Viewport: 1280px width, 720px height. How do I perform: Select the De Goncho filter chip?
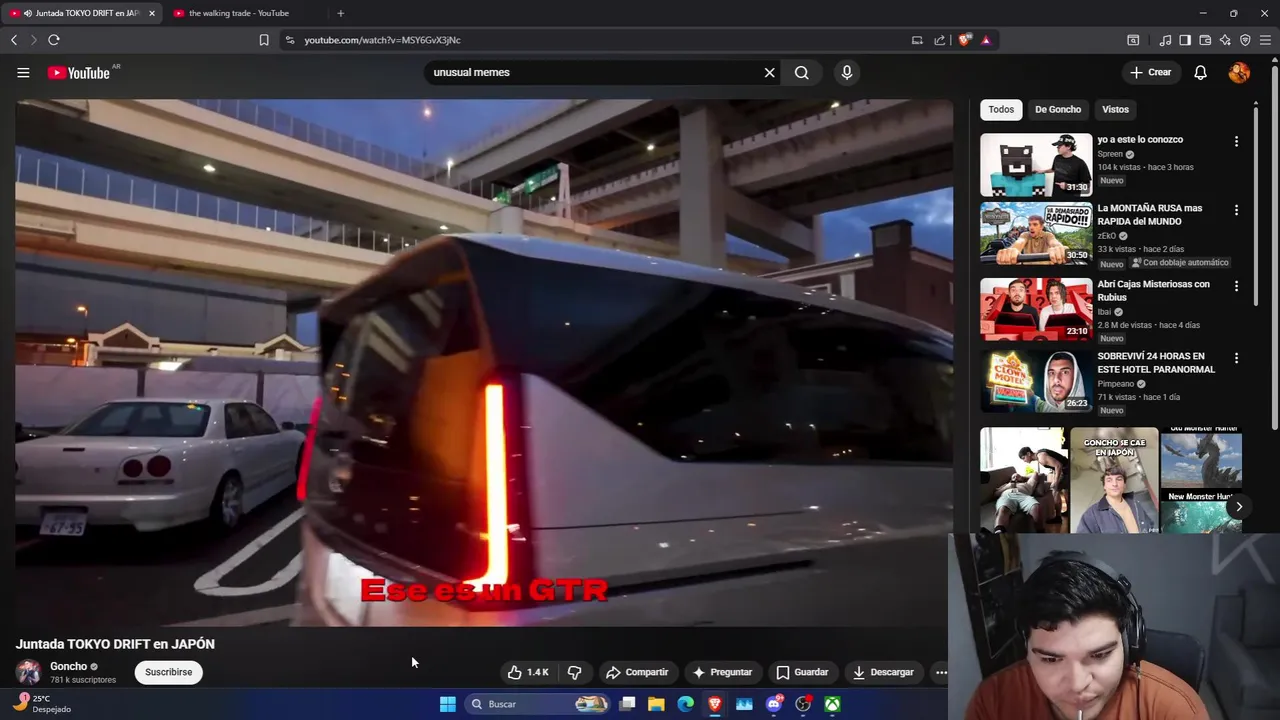click(1058, 109)
